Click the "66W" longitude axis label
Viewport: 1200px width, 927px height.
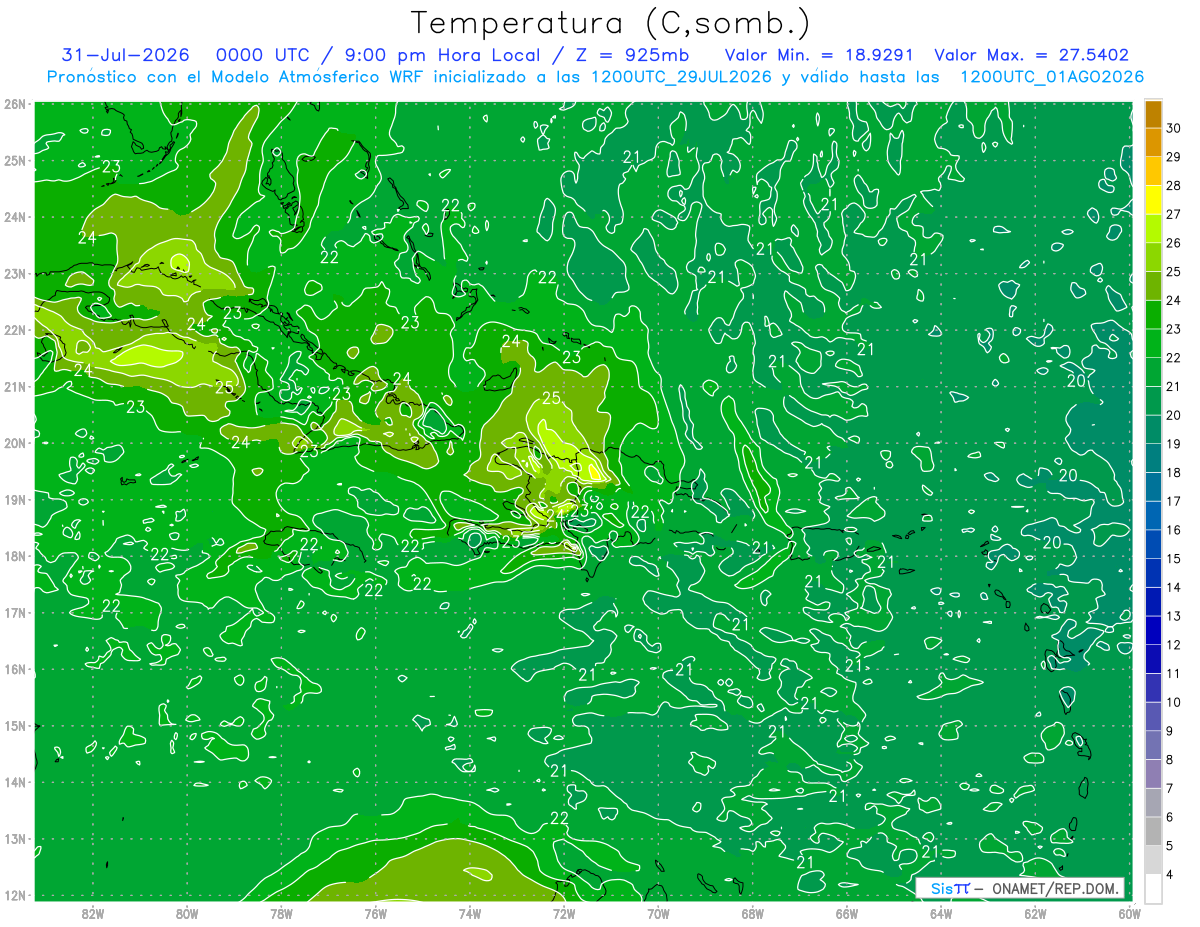click(x=847, y=913)
